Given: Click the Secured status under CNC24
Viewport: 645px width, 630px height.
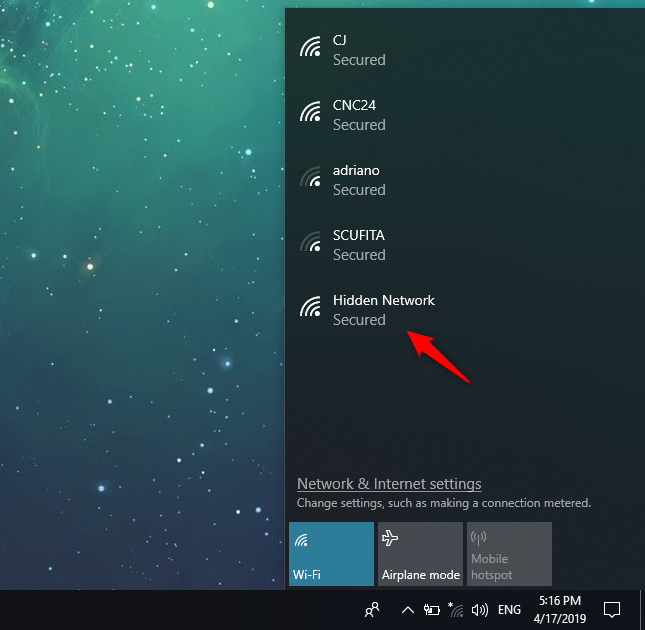Looking at the screenshot, I should point(359,125).
